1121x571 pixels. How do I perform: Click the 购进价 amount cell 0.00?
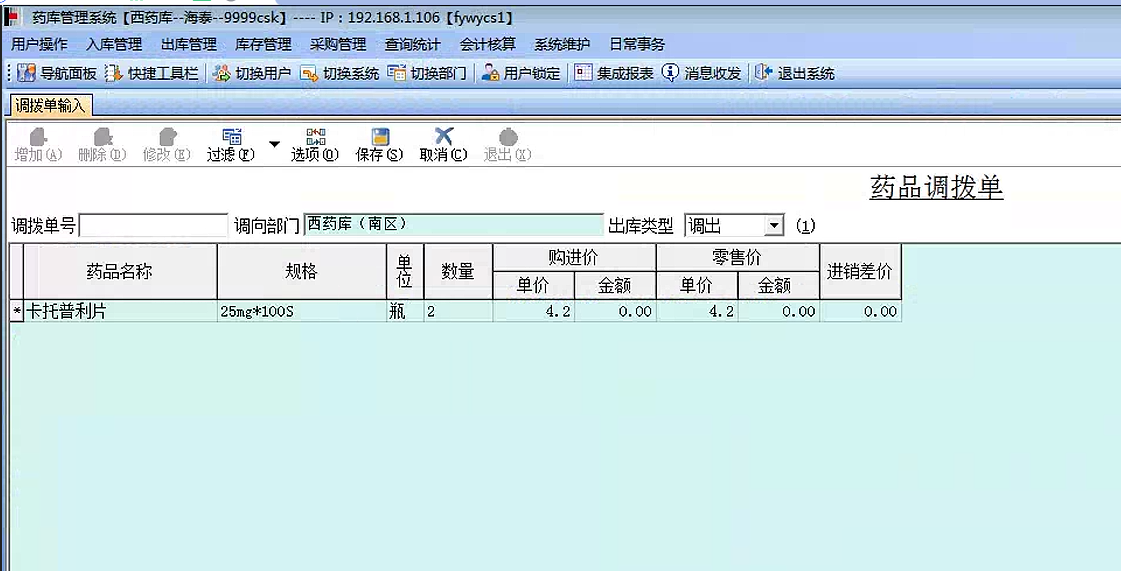[x=616, y=311]
